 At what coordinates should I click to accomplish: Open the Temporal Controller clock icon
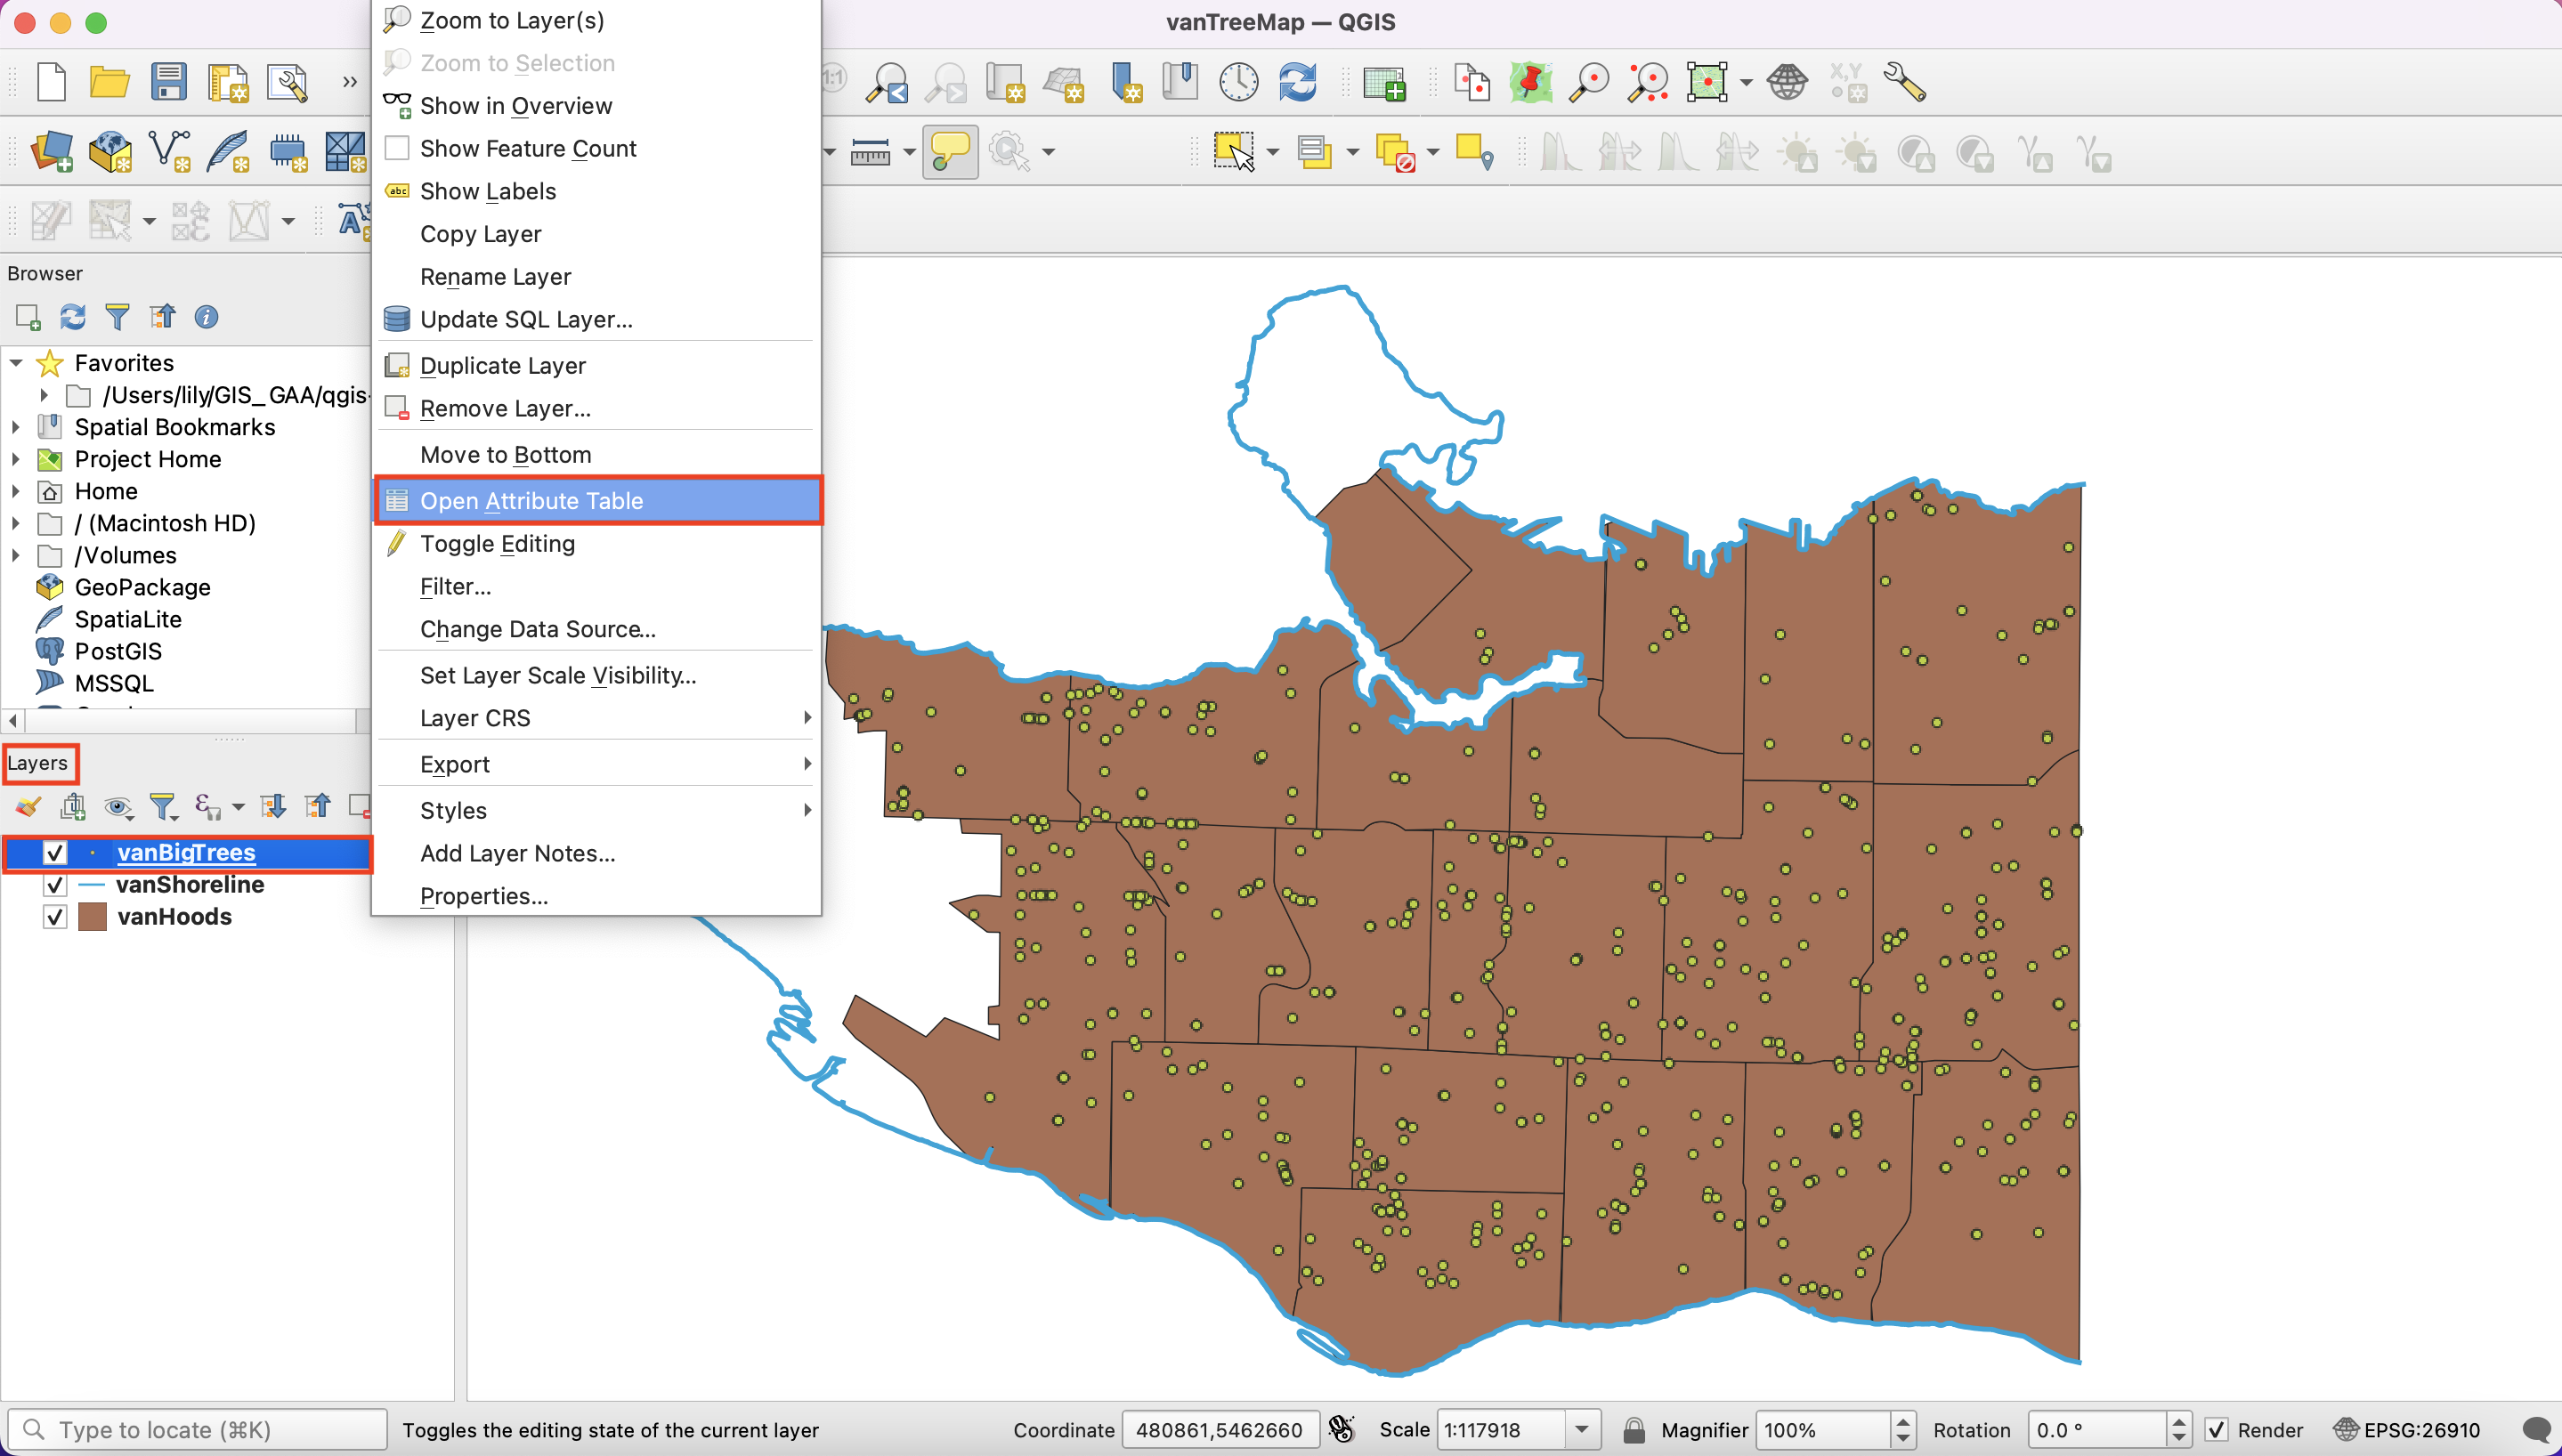pyautogui.click(x=1238, y=82)
